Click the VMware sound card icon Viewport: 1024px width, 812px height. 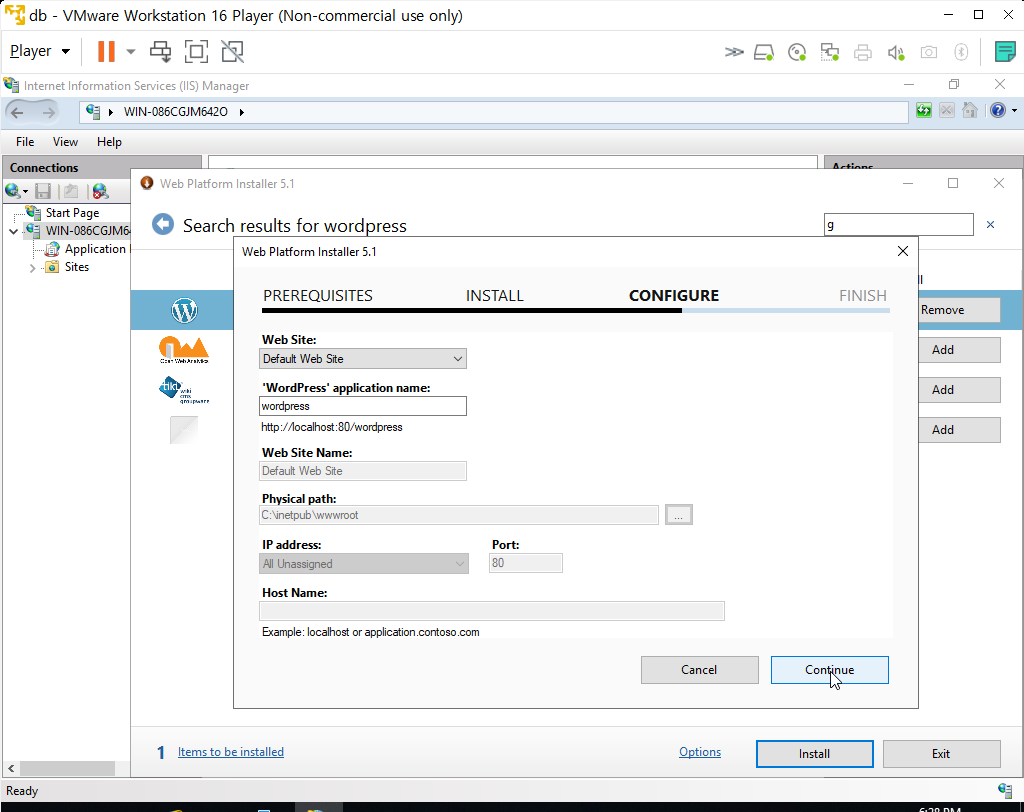896,52
